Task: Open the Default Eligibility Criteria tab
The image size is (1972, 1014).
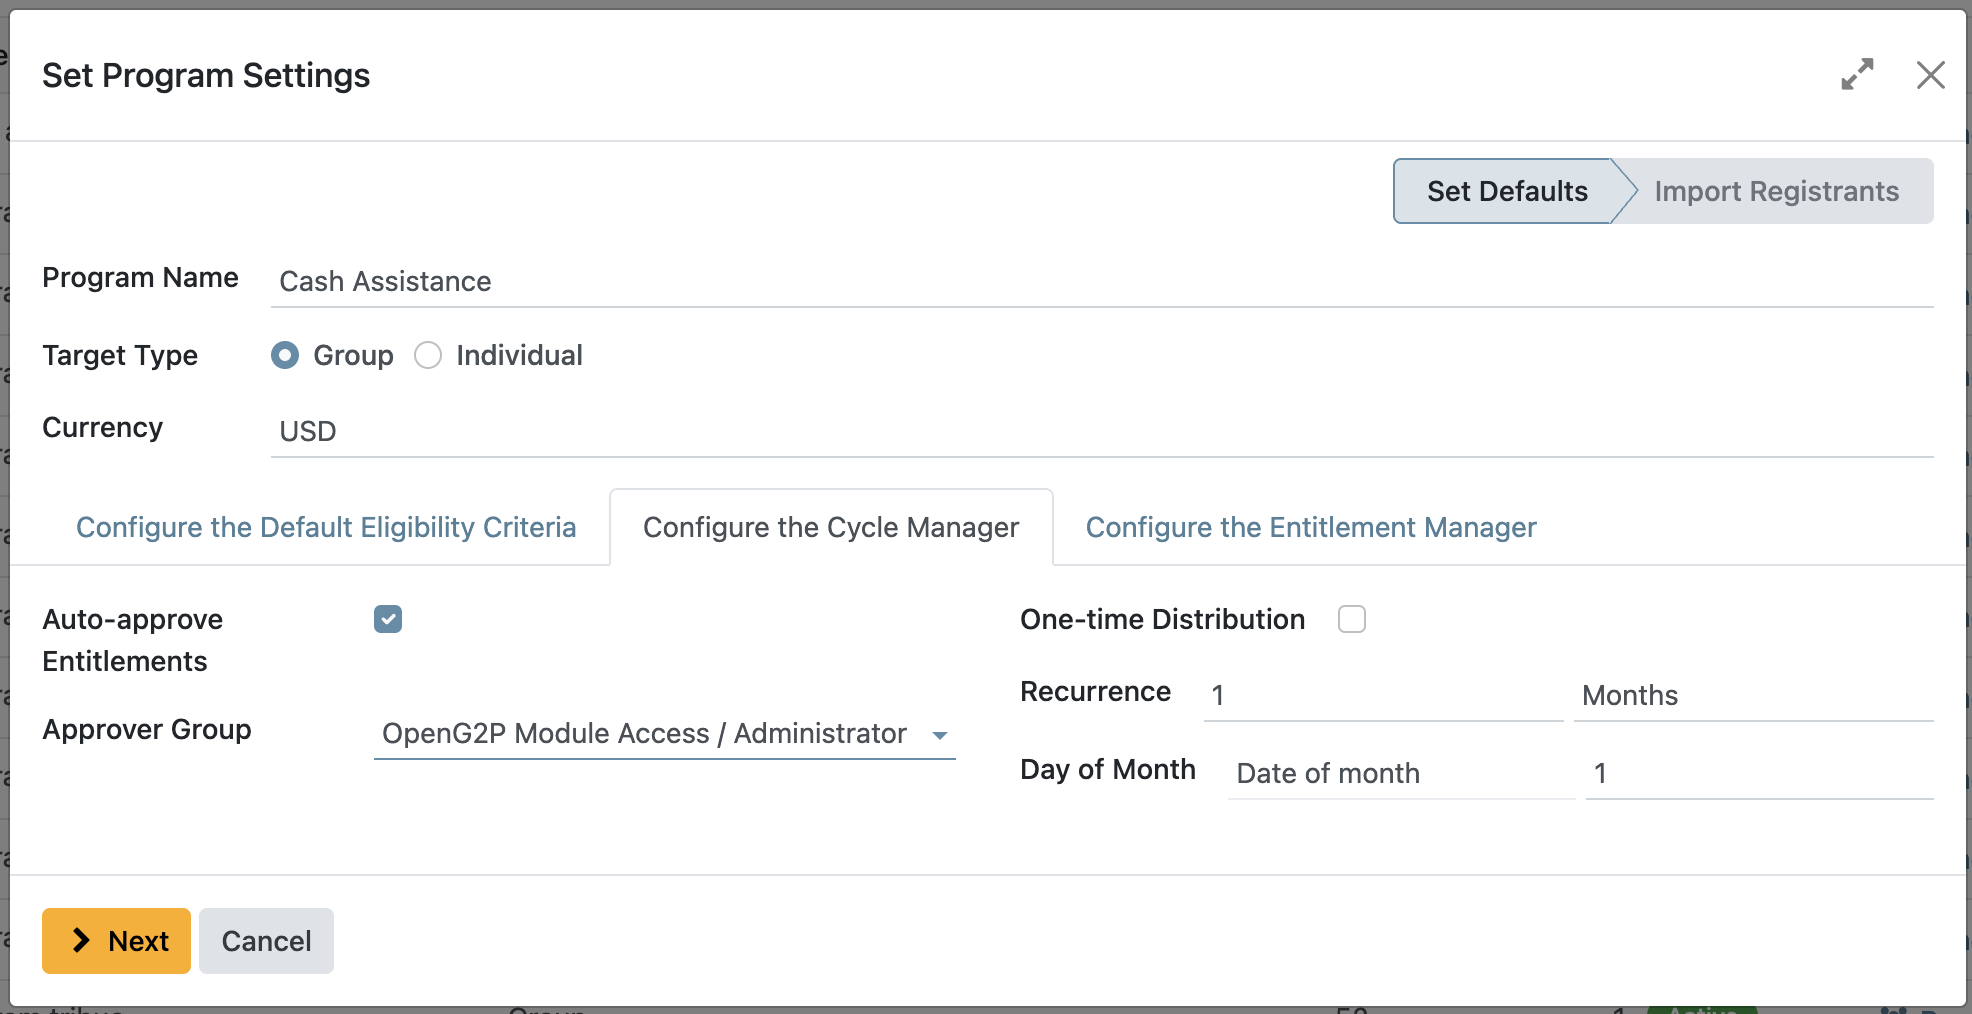Action: [326, 527]
